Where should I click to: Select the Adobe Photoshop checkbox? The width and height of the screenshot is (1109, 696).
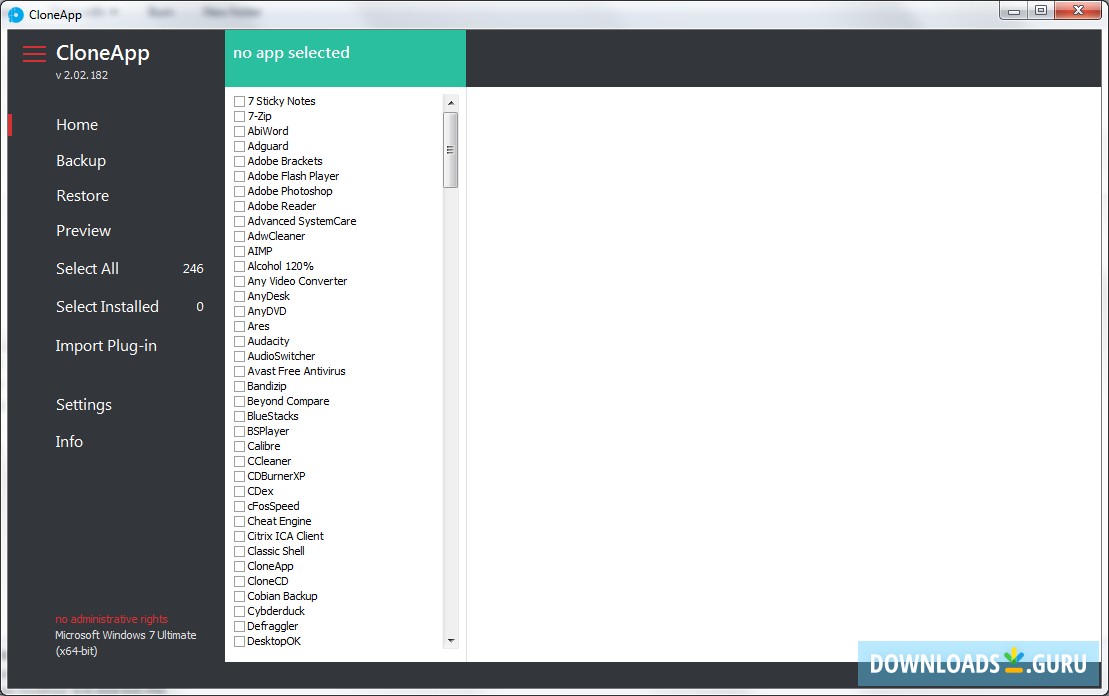(x=239, y=191)
